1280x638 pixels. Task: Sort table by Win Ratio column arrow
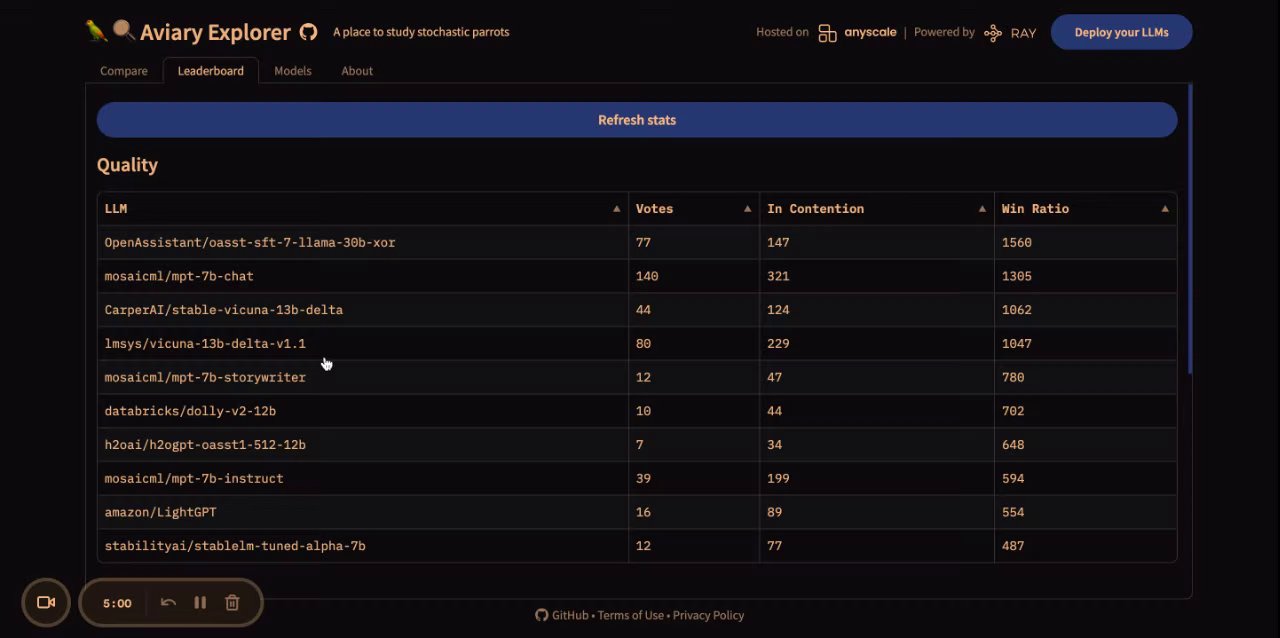coord(1165,209)
